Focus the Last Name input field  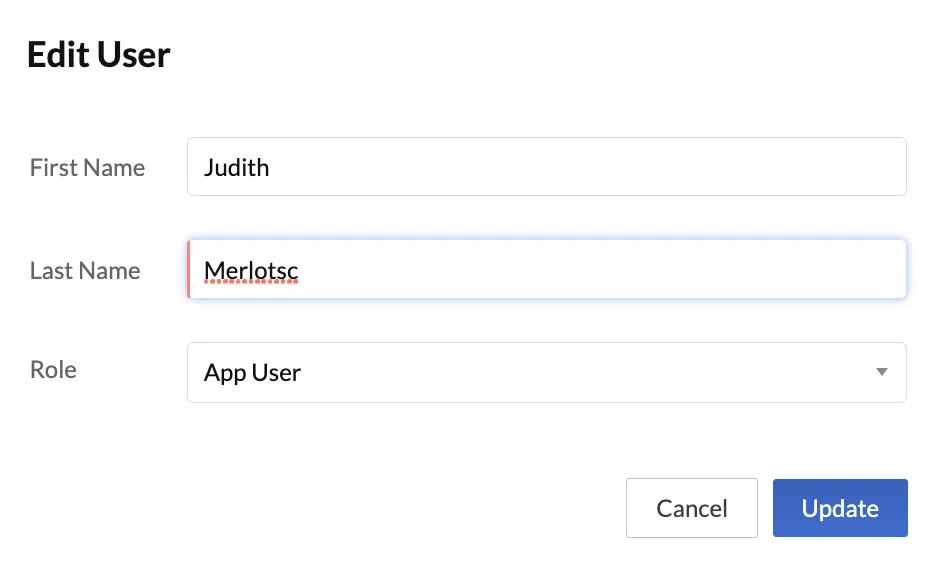[547, 269]
